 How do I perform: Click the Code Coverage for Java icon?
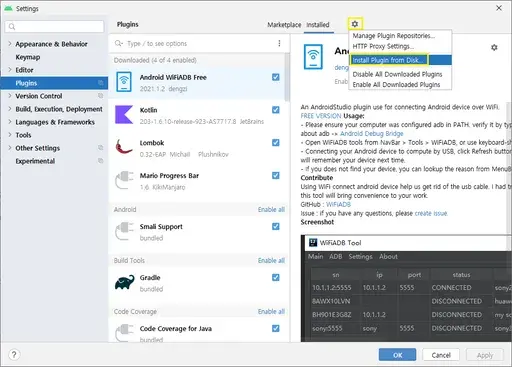124,333
